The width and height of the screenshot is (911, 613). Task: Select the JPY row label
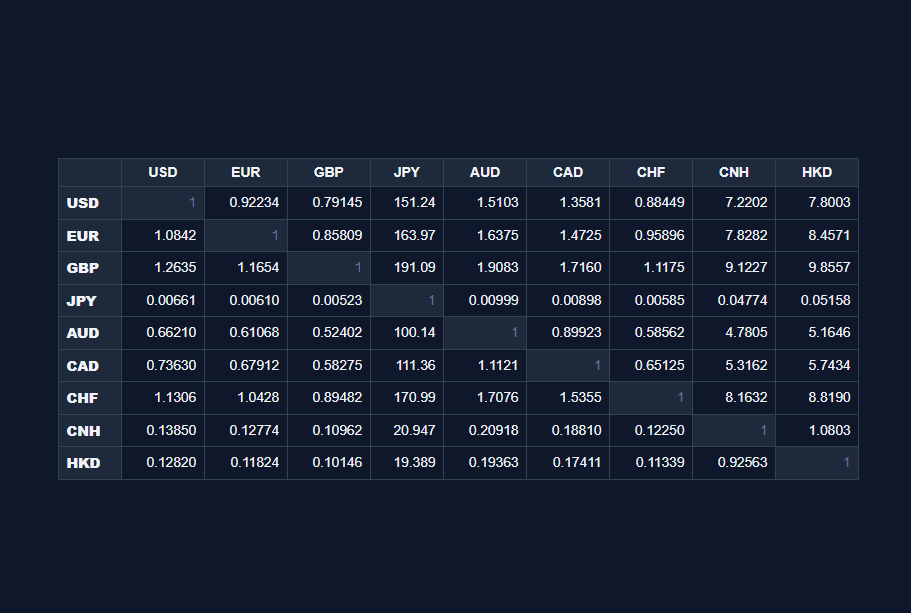[x=90, y=300]
